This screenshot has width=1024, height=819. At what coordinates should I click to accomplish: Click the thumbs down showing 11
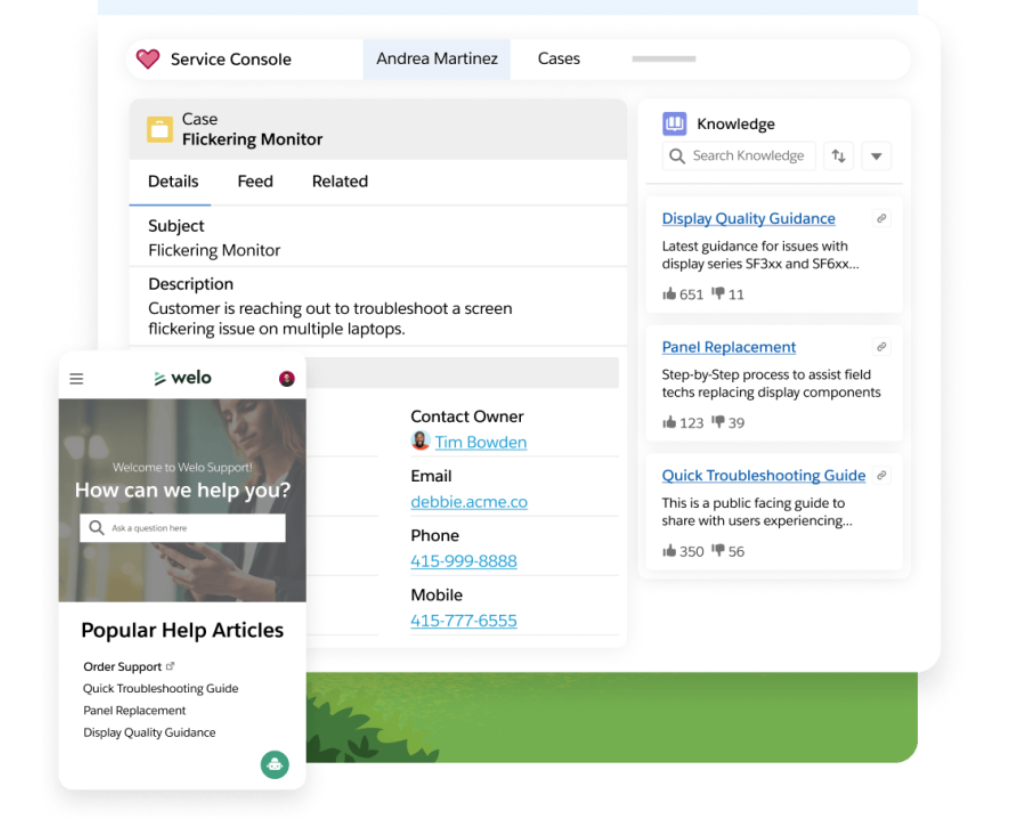pyautogui.click(x=718, y=293)
